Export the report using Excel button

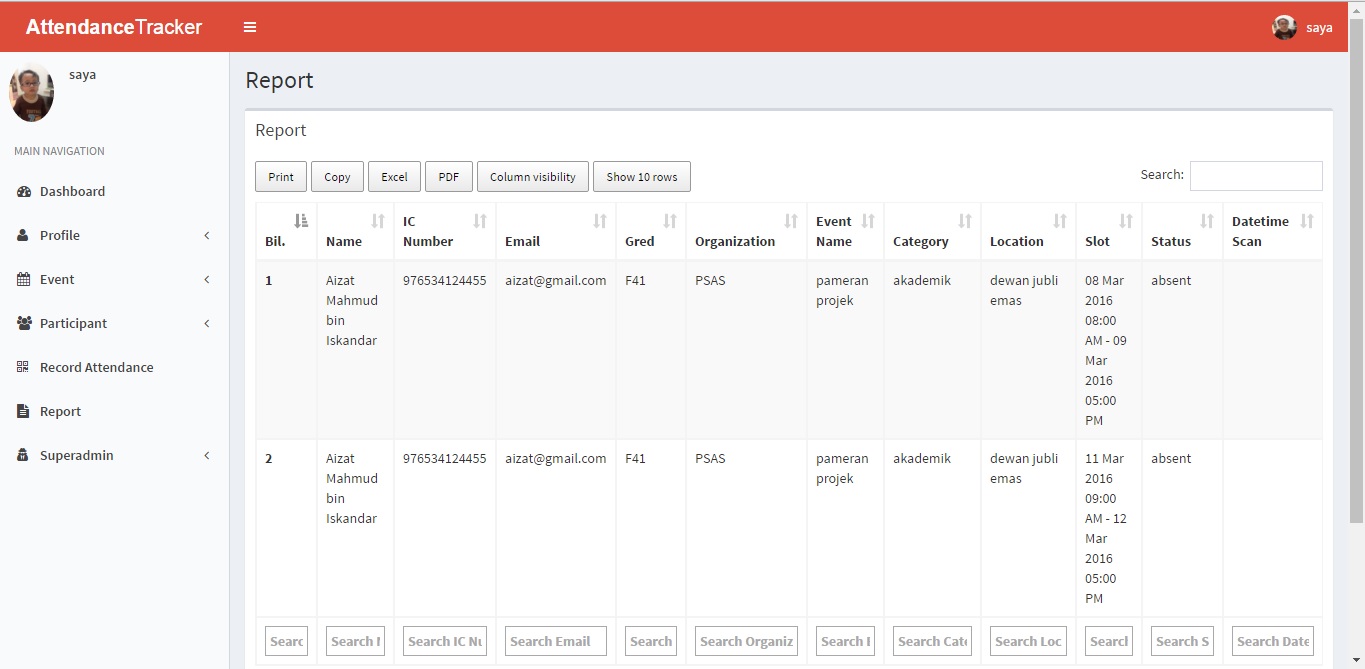tap(394, 177)
